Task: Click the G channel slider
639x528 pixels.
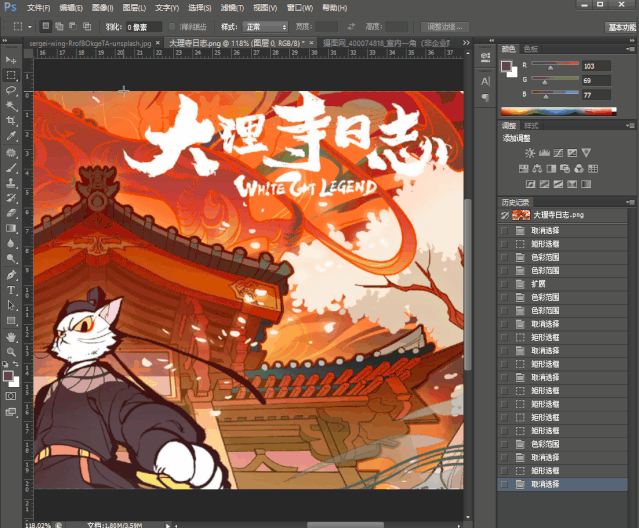Action: click(x=555, y=80)
